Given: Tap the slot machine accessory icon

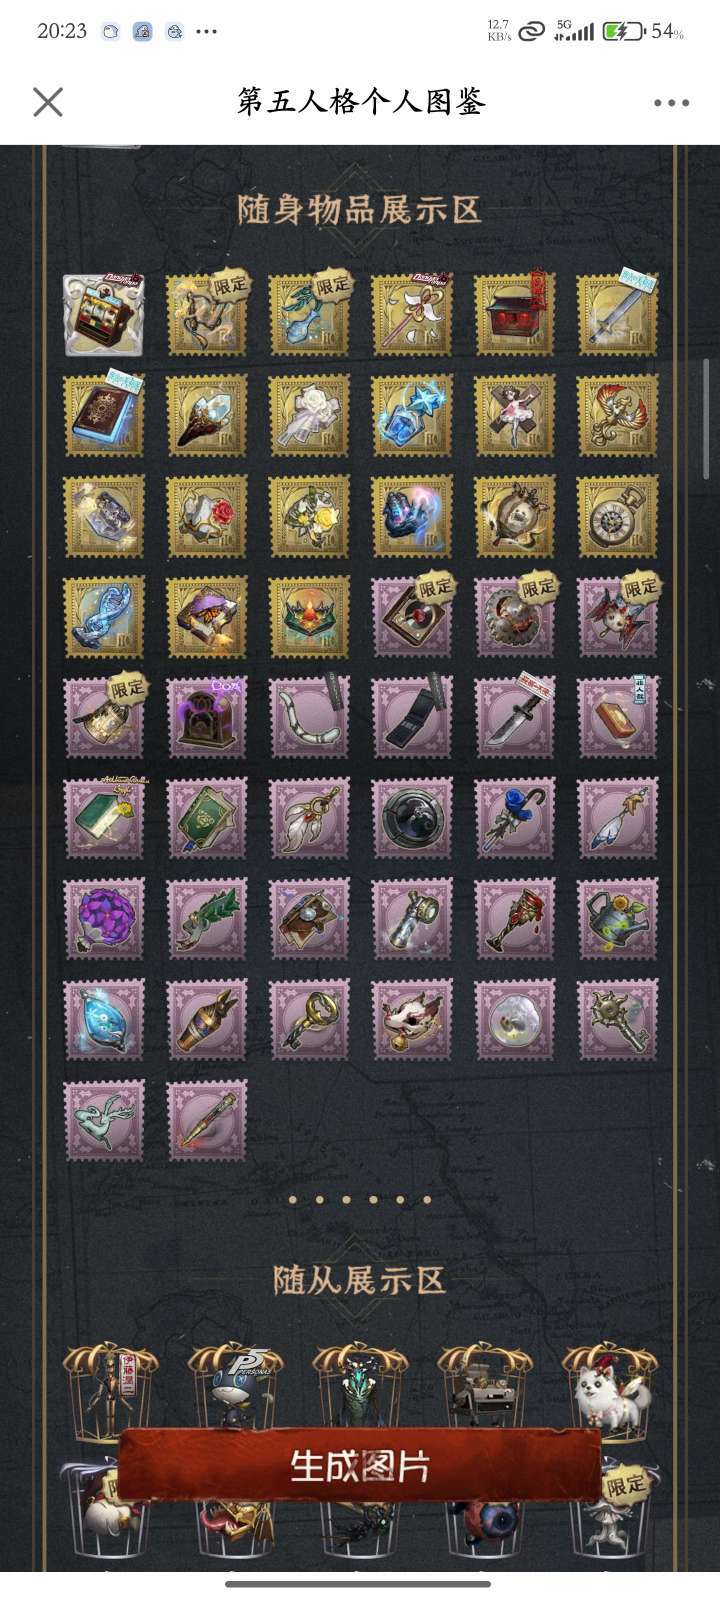Looking at the screenshot, I should pos(104,314).
